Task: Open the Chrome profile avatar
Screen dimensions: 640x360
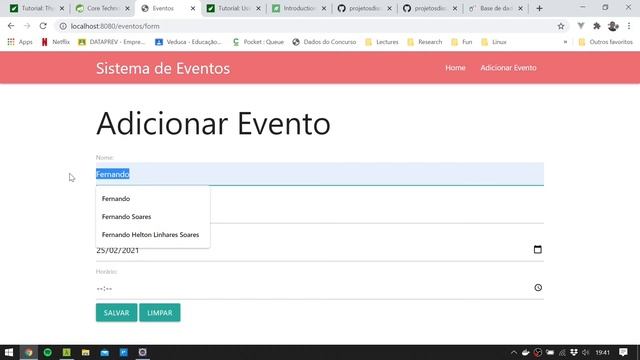Action: click(x=613, y=26)
